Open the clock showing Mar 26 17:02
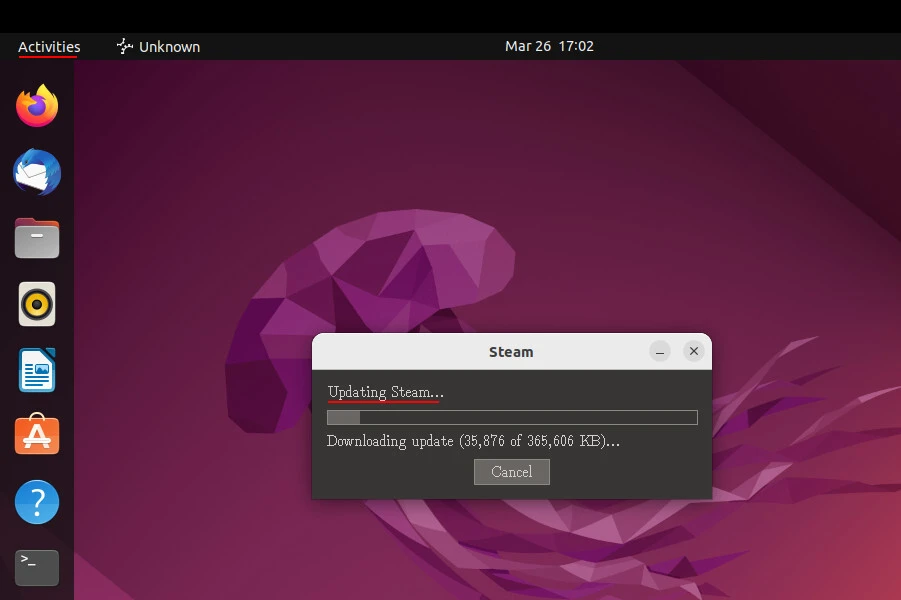This screenshot has height=600, width=901. pyautogui.click(x=549, y=46)
